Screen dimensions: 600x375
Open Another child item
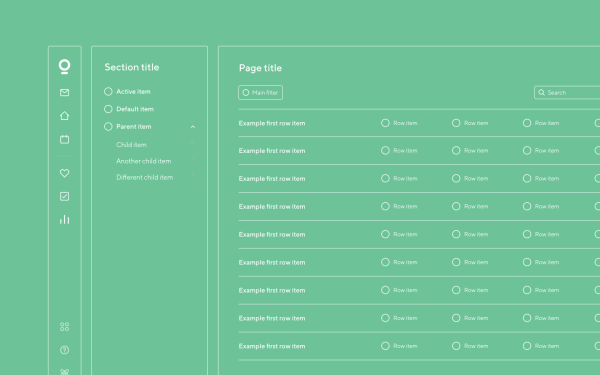143,161
